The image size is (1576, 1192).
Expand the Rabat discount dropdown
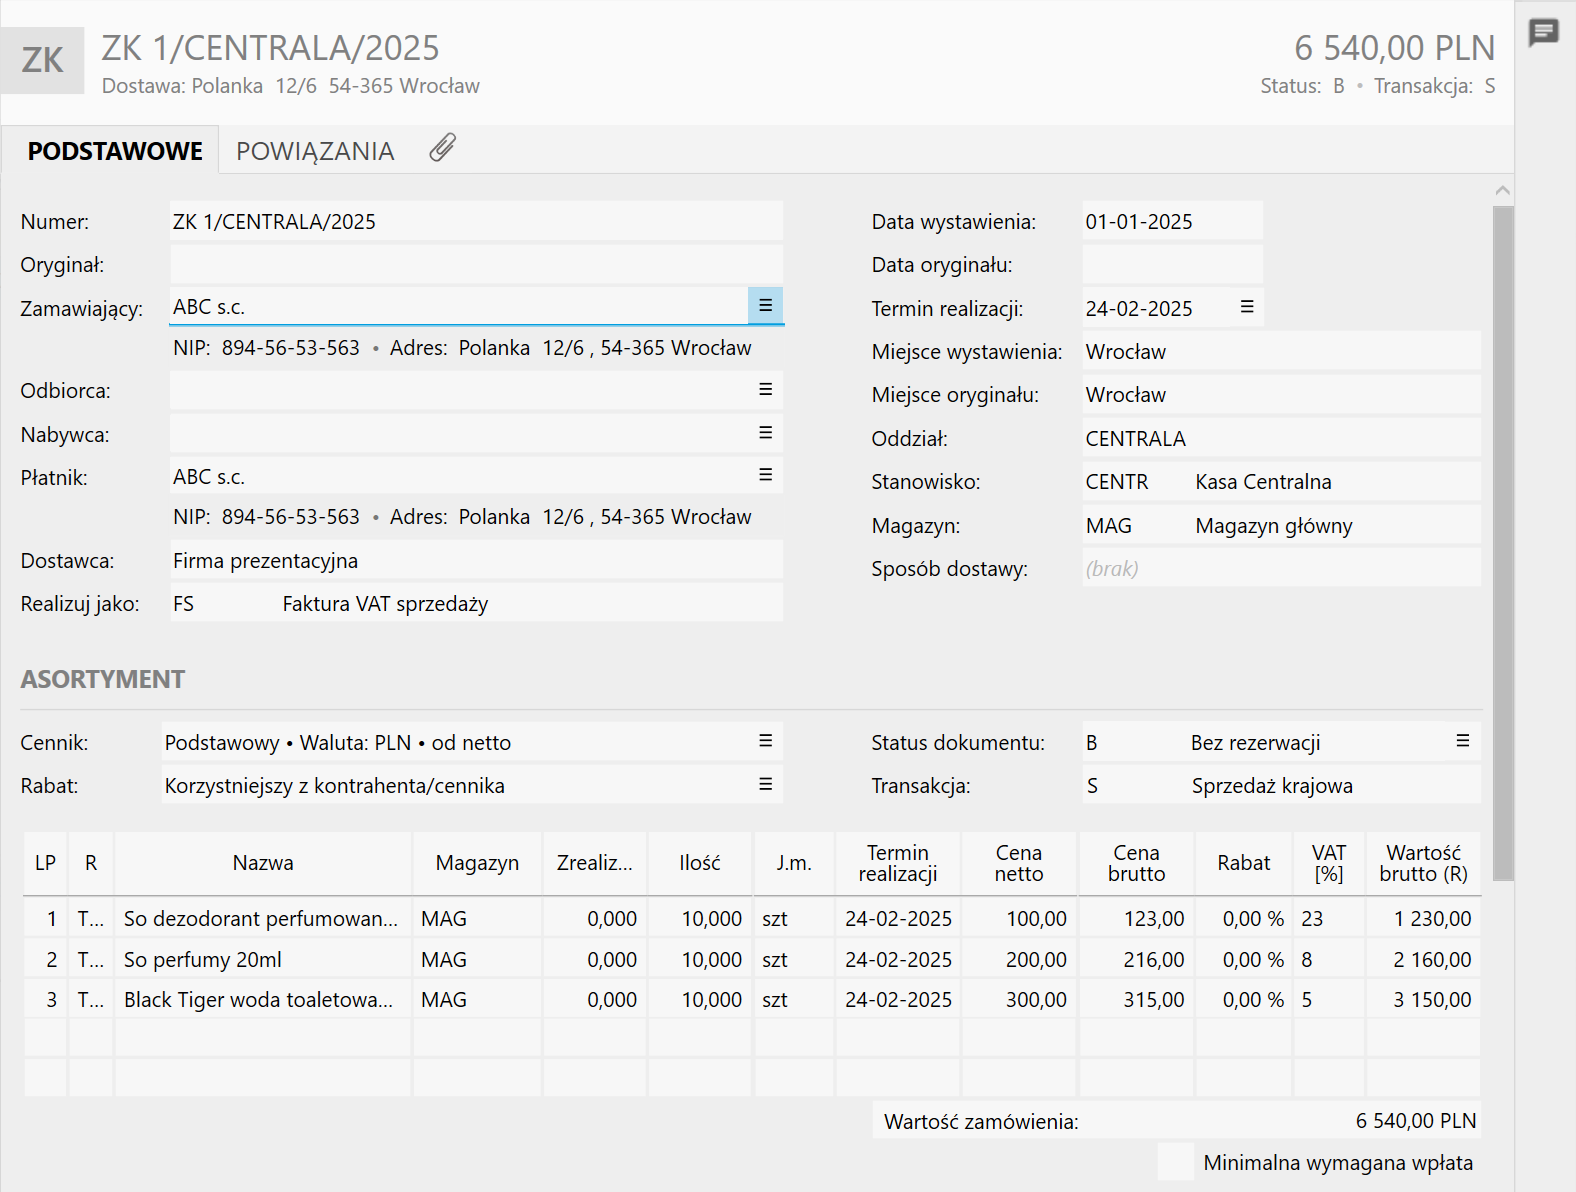coord(765,785)
